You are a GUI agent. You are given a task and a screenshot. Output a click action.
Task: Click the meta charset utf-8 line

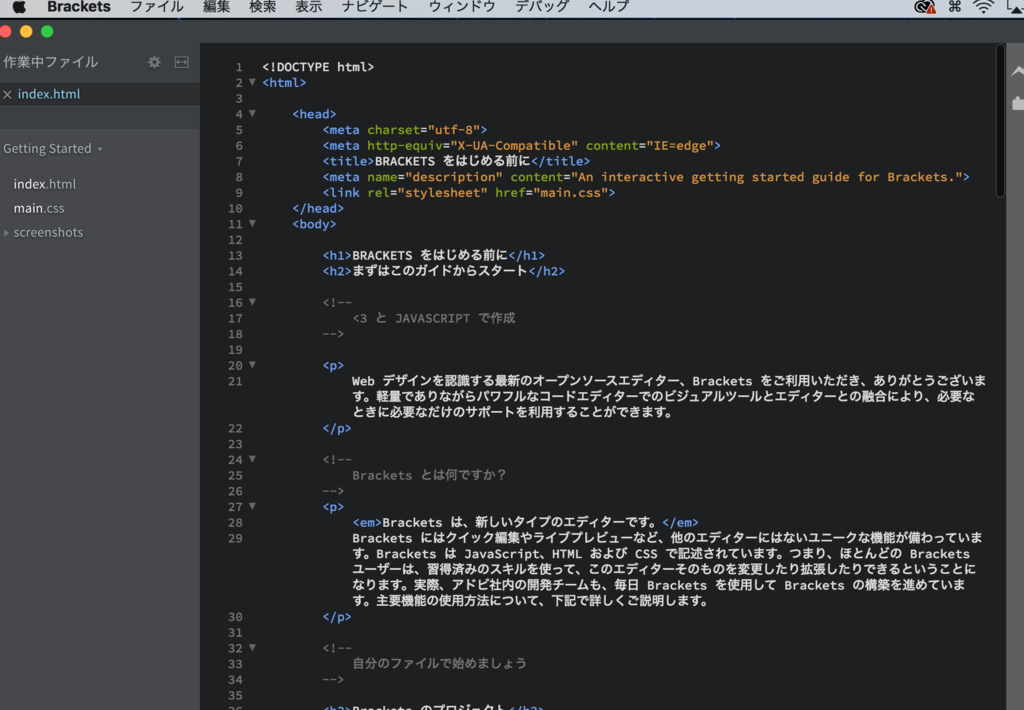point(405,130)
